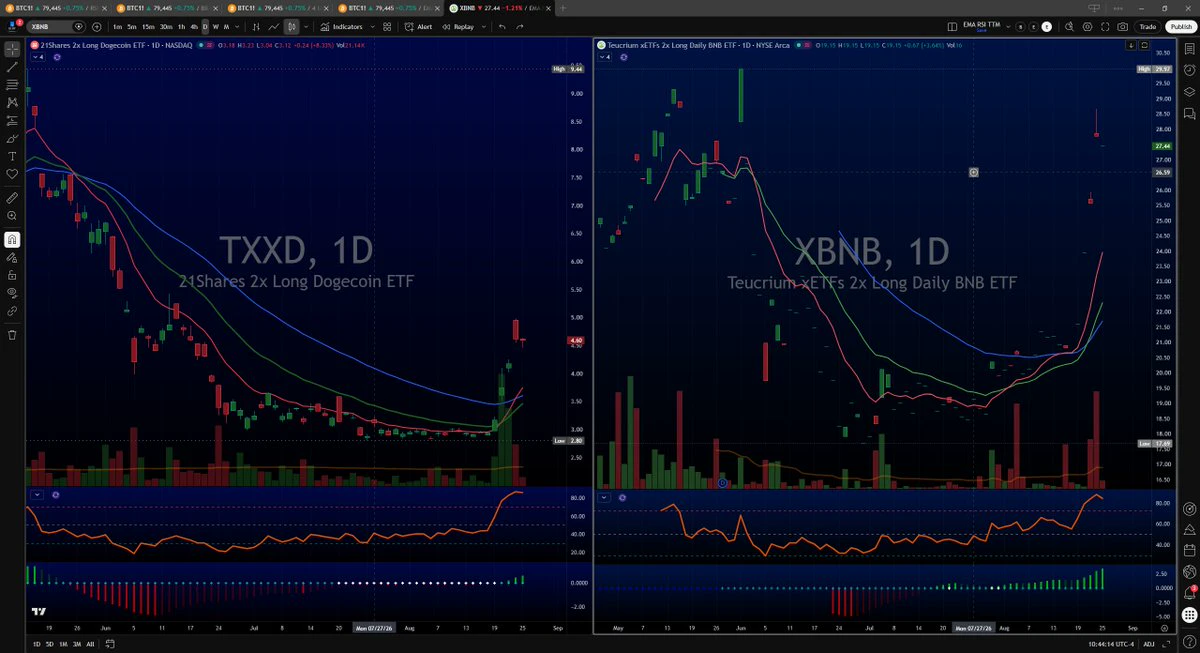The image size is (1200, 653).
Task: Select the 1h timeframe
Action: click(181, 27)
